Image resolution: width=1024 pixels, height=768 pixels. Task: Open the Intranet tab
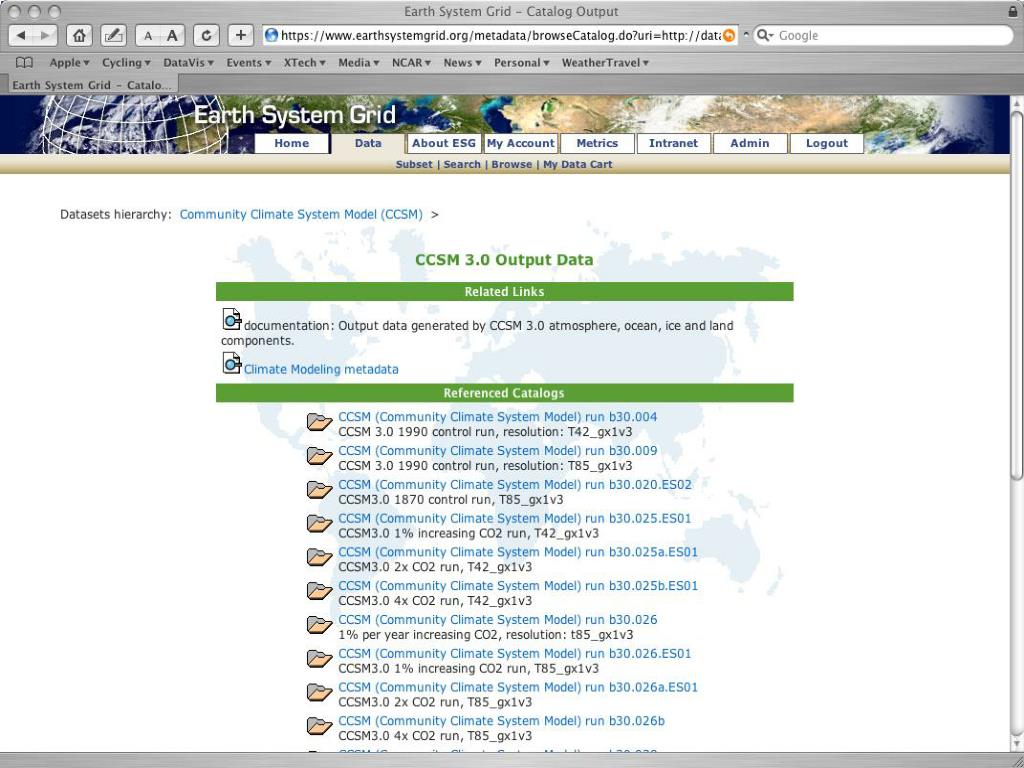pyautogui.click(x=673, y=143)
